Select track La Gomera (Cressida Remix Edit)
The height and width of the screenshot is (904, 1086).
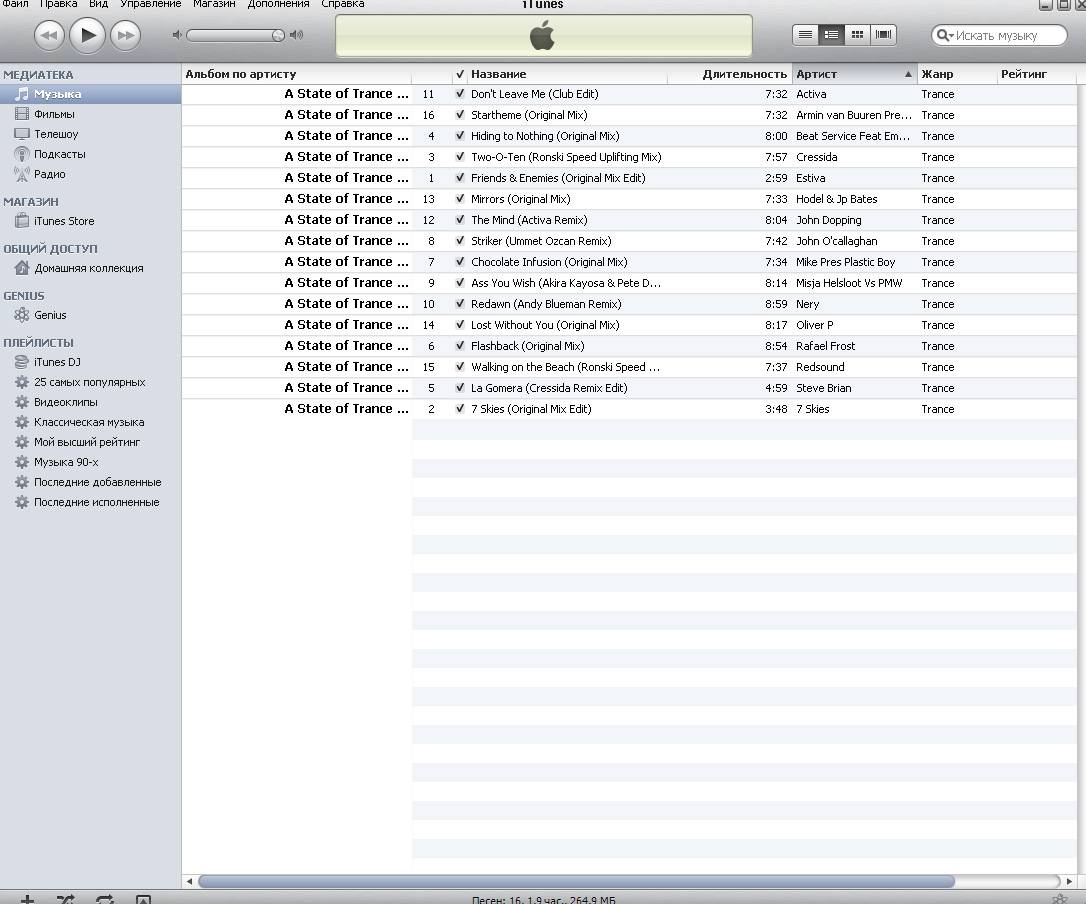[x=549, y=388]
